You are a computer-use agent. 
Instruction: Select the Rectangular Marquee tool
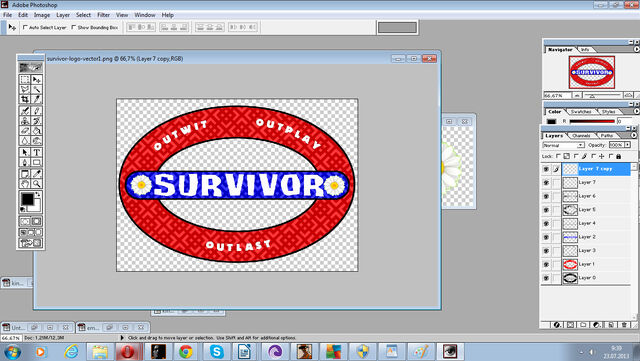tap(25, 79)
